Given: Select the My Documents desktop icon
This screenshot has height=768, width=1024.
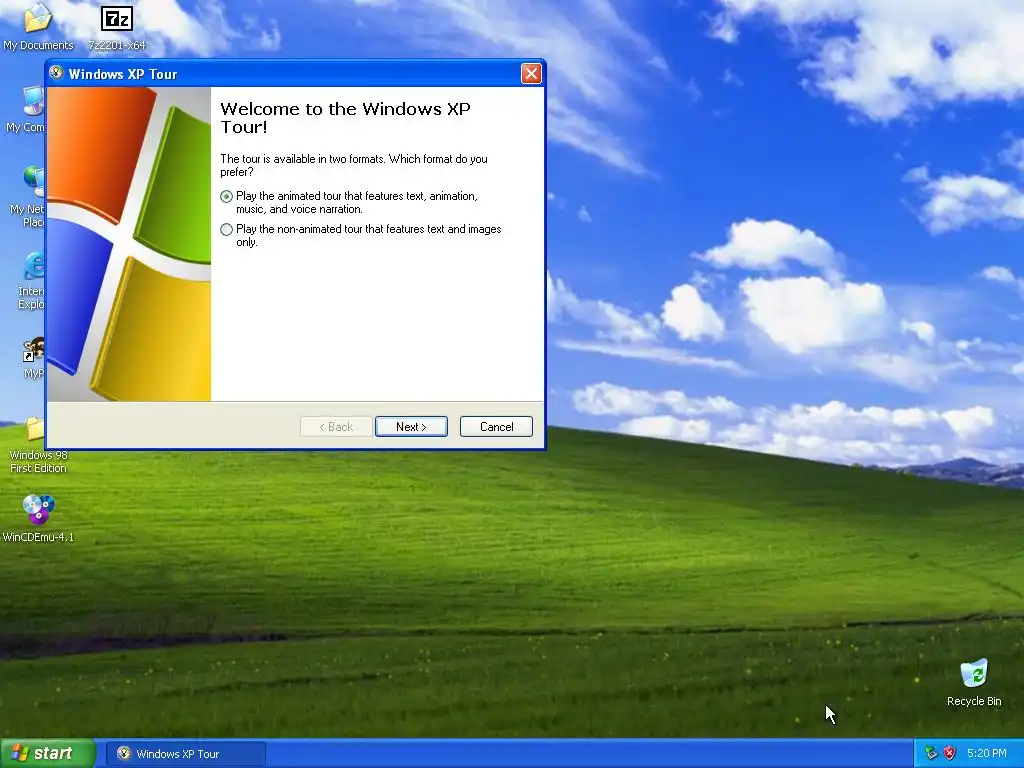Looking at the screenshot, I should click(38, 26).
